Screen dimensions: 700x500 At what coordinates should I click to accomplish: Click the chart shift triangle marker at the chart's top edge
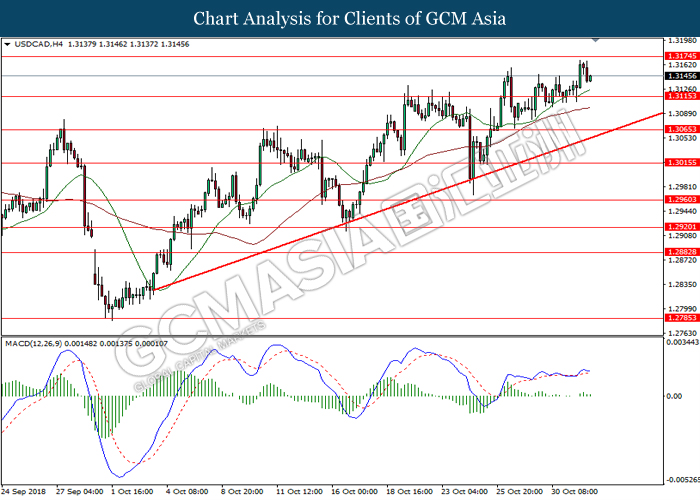pos(596,40)
